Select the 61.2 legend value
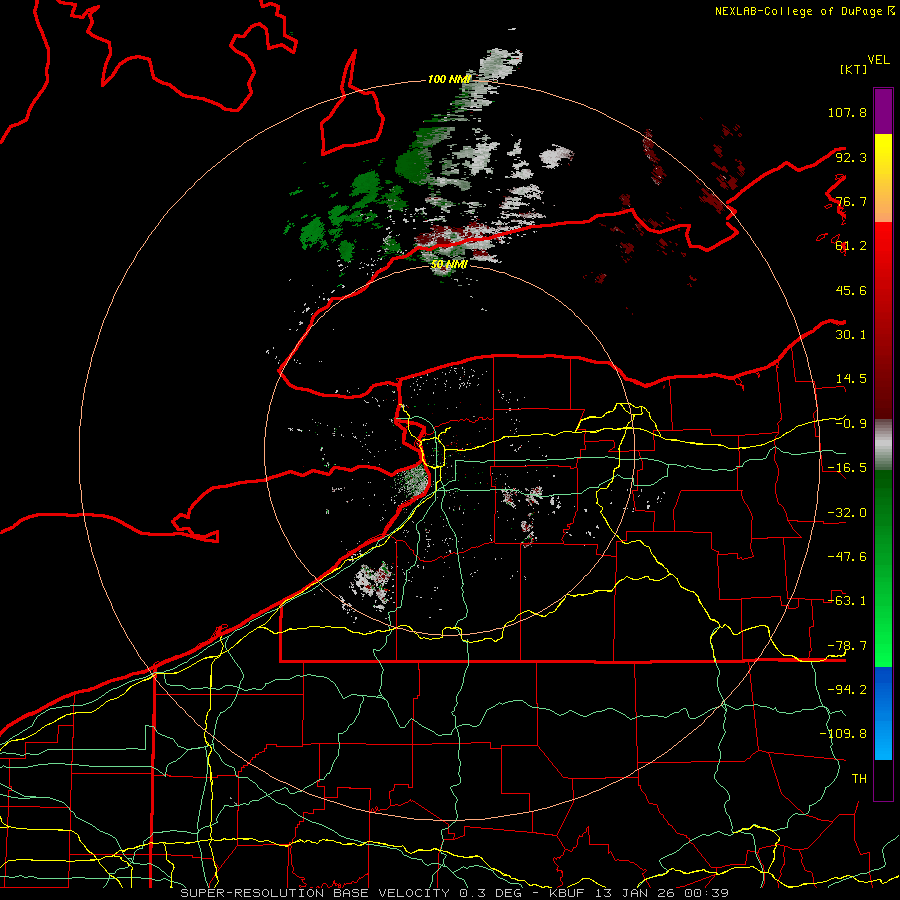This screenshot has height=900, width=900. point(851,246)
